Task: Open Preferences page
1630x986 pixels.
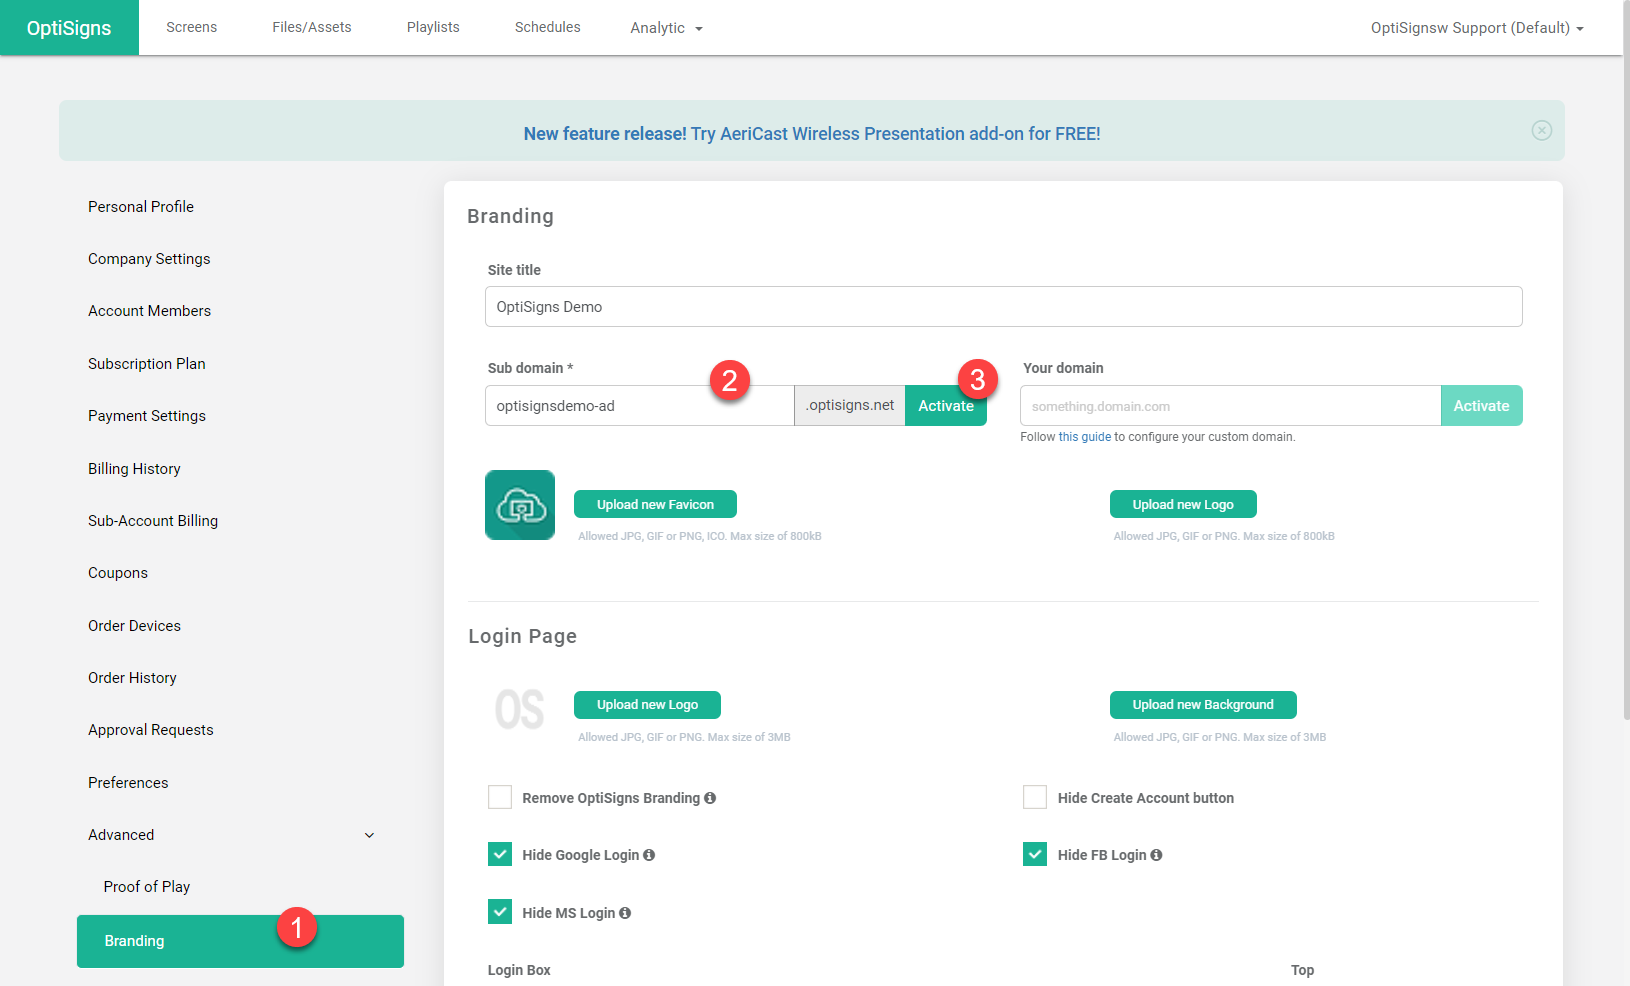Action: point(128,783)
